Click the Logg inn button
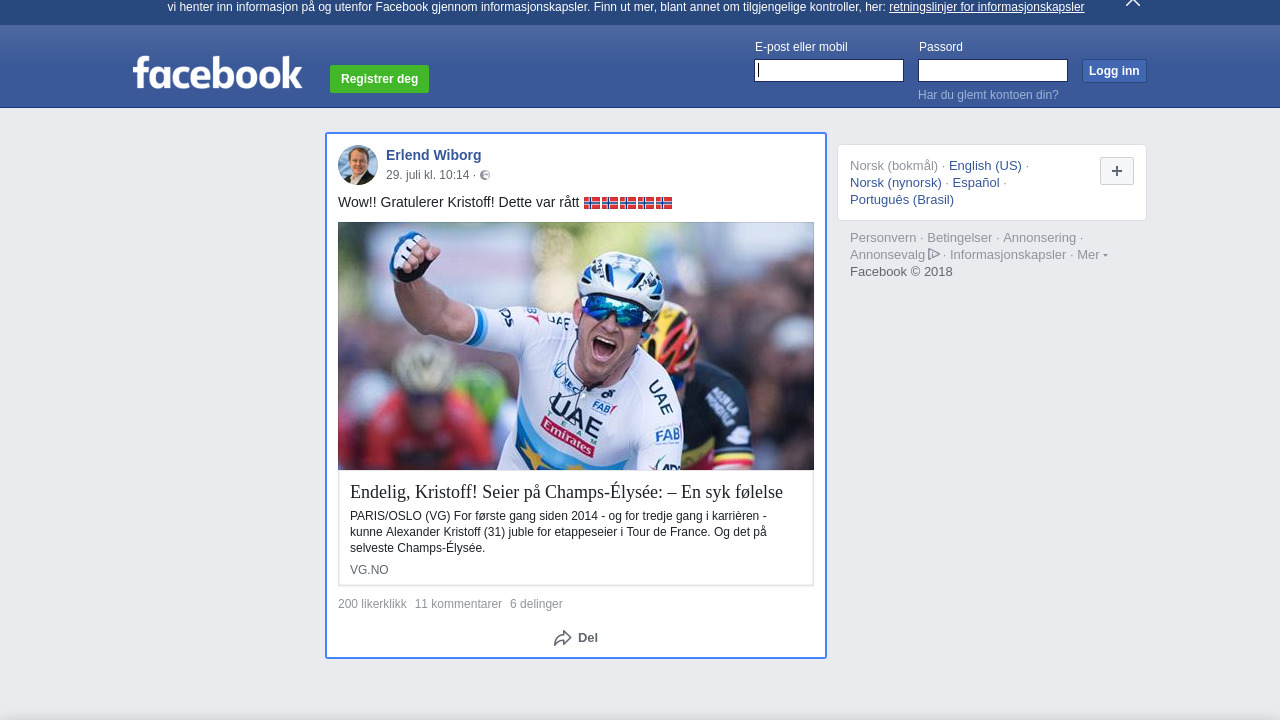 [1114, 71]
